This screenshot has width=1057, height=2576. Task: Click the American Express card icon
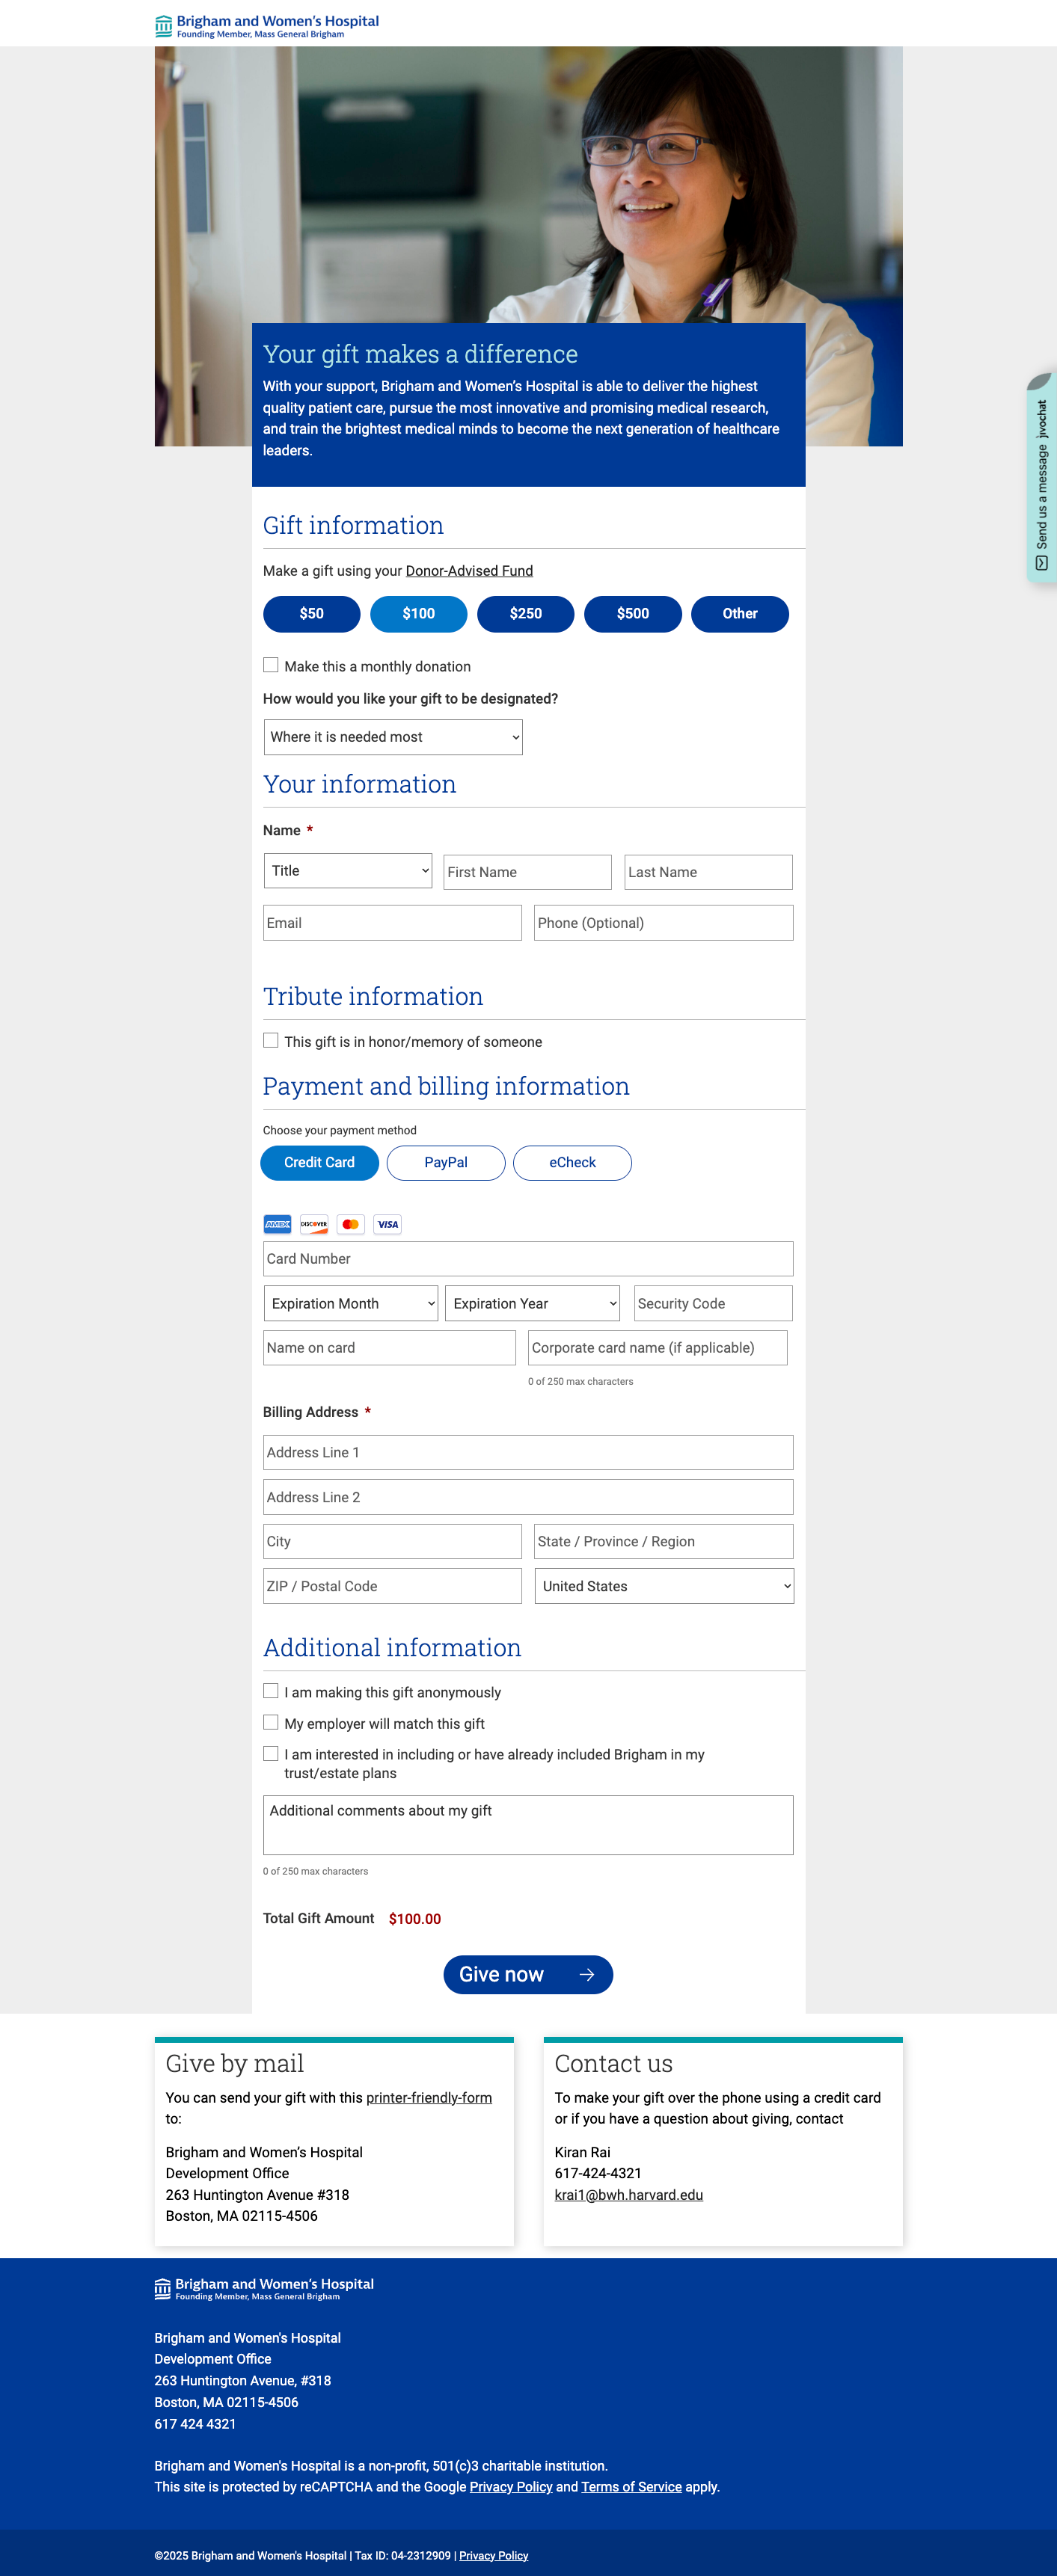coord(277,1224)
